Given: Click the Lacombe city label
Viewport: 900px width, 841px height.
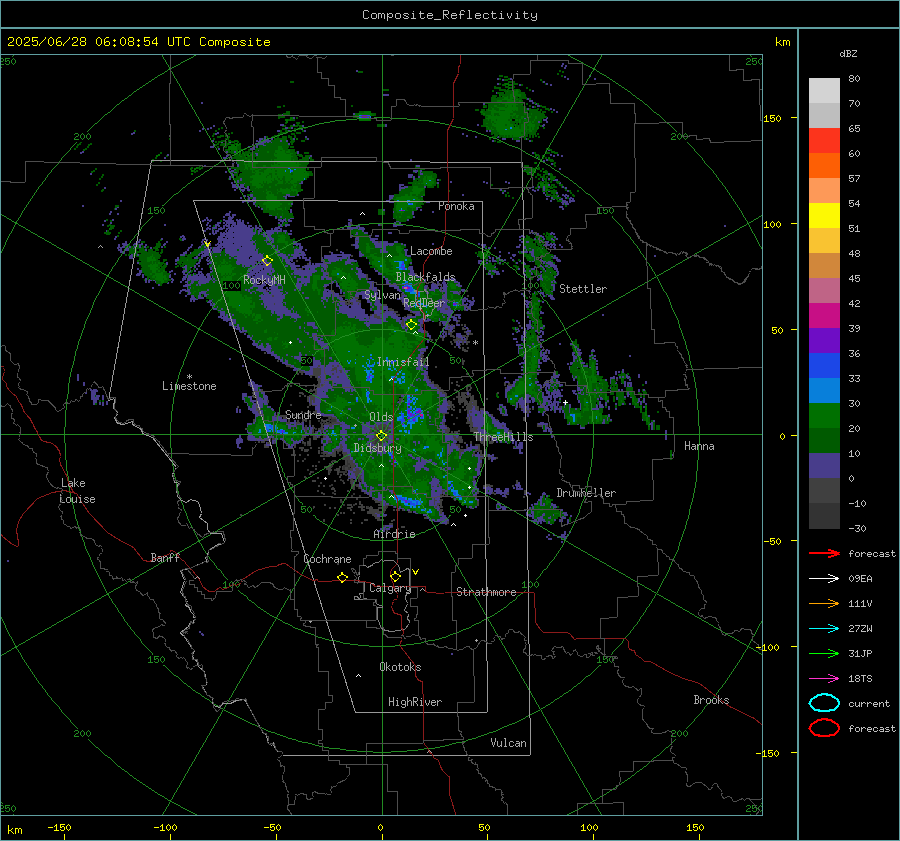Looking at the screenshot, I should coord(431,251).
